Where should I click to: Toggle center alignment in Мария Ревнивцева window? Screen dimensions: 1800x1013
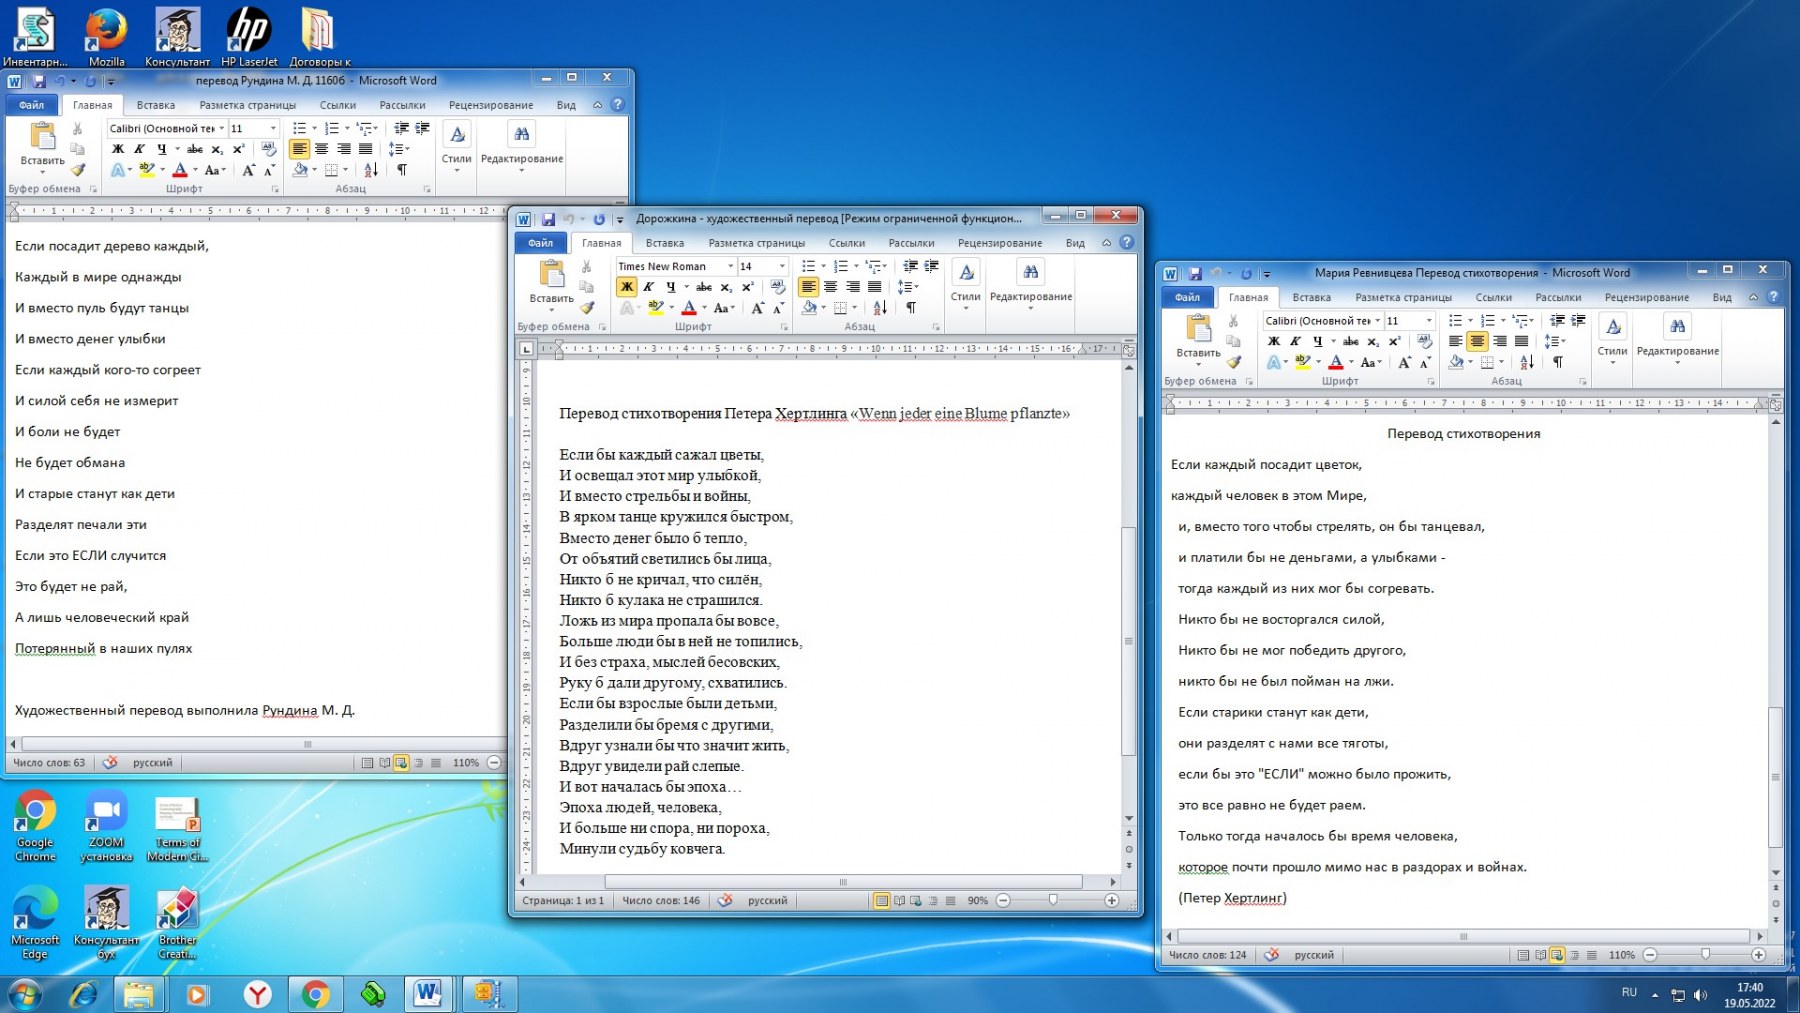(x=1477, y=341)
